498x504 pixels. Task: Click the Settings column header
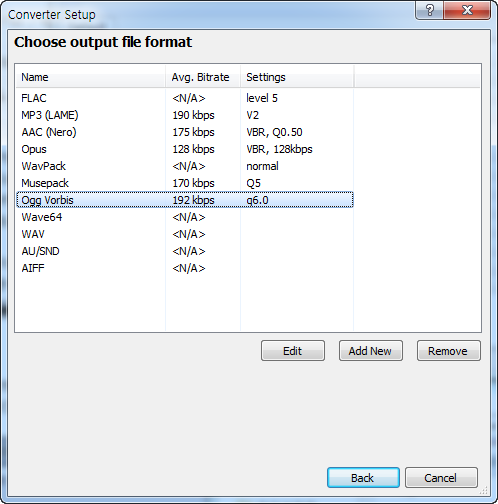[297, 77]
